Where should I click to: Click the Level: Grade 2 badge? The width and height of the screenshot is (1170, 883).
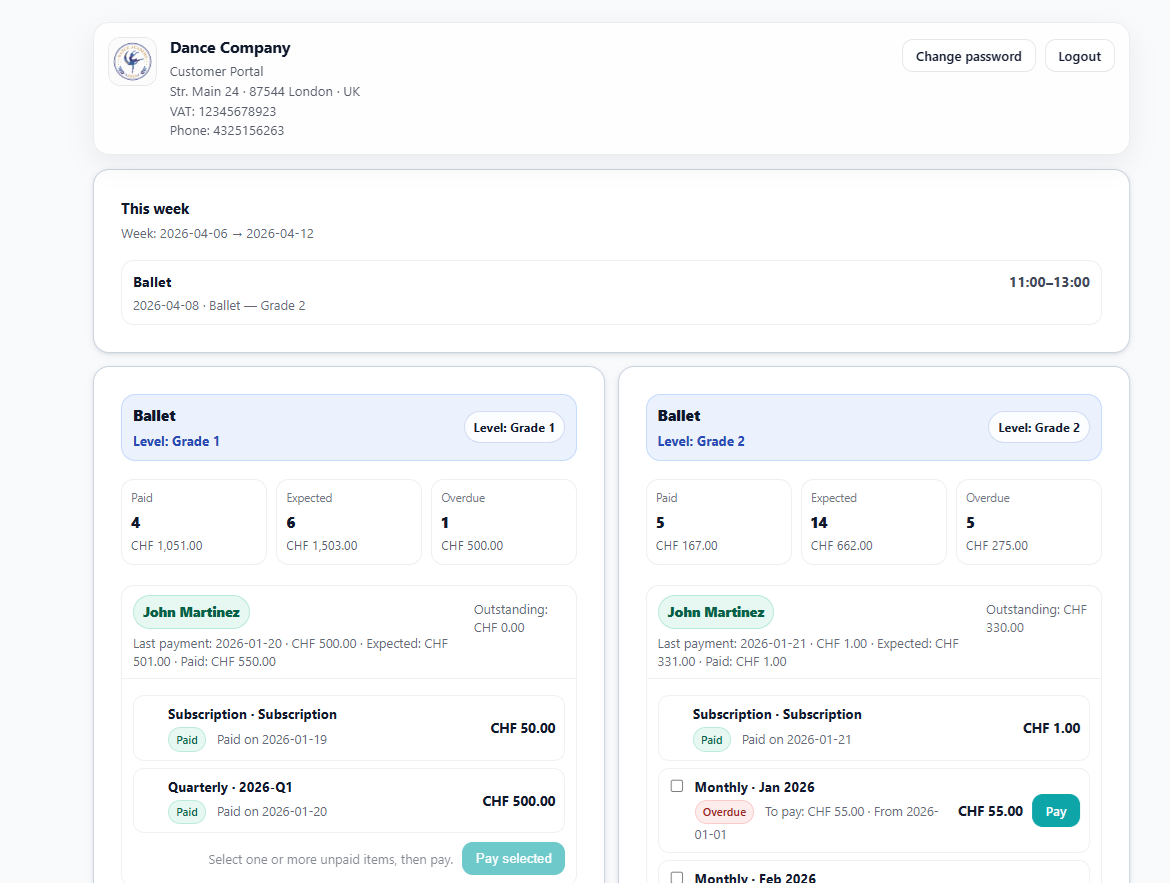coord(1038,428)
